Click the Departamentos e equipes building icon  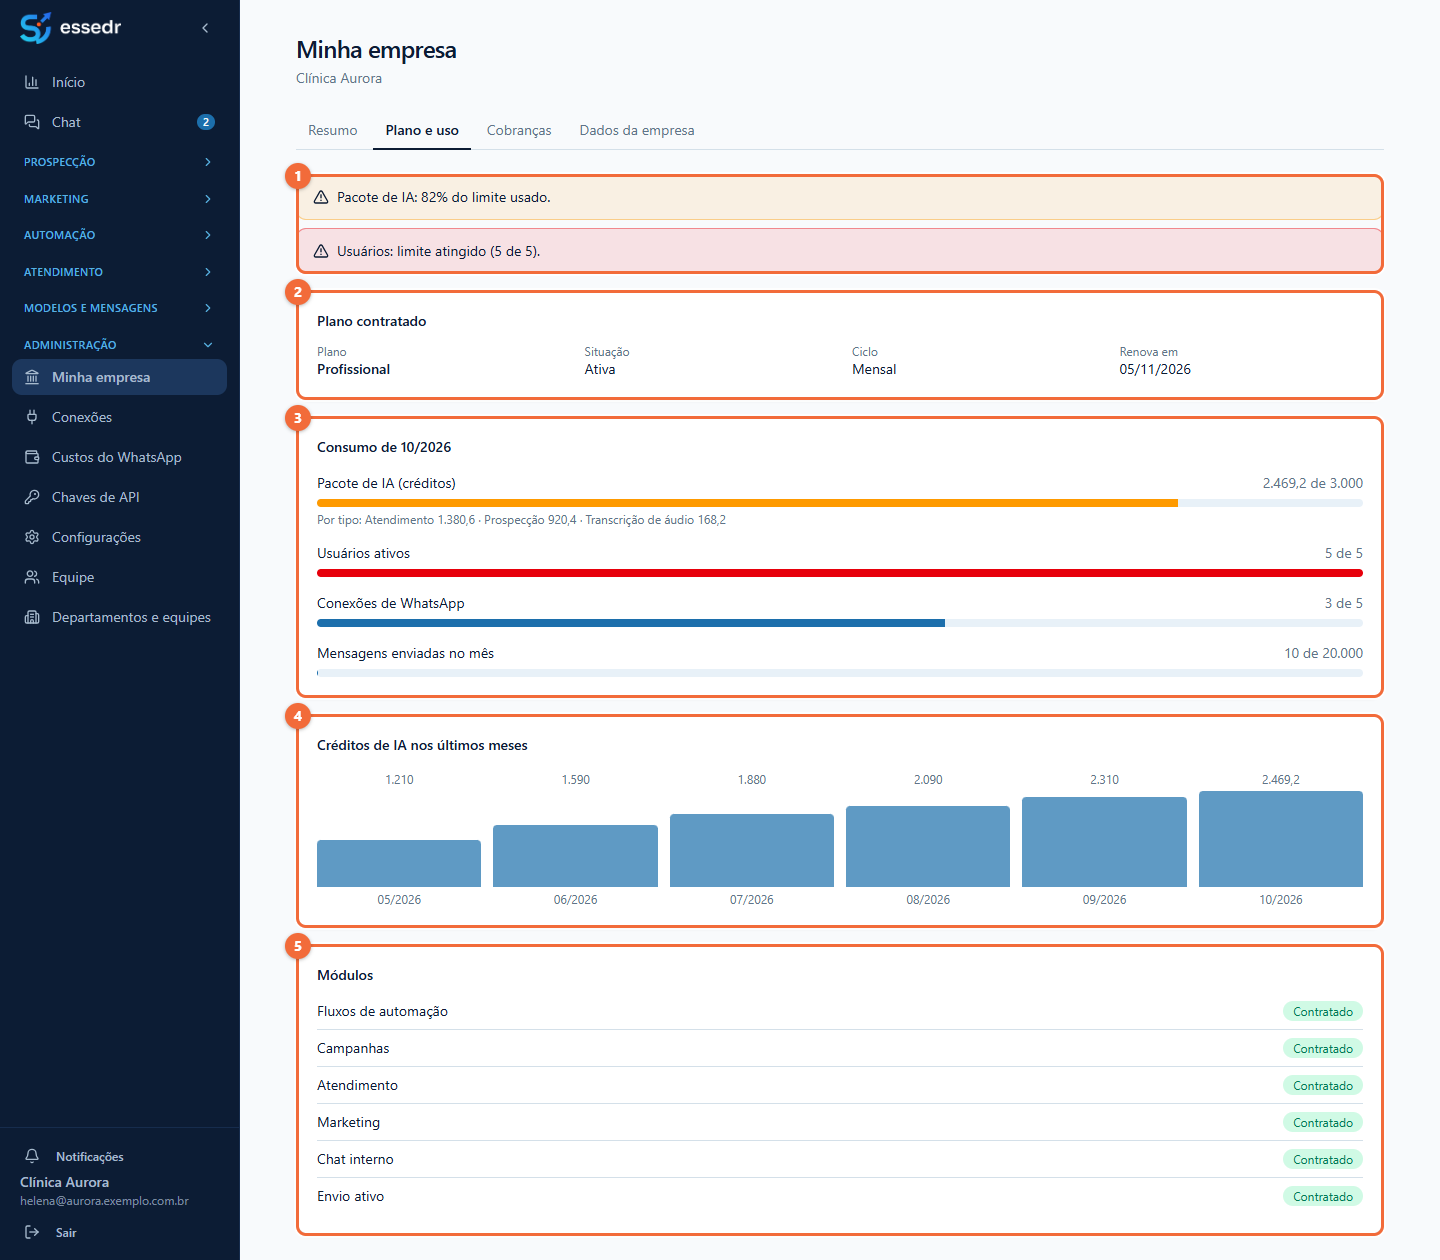click(x=32, y=617)
